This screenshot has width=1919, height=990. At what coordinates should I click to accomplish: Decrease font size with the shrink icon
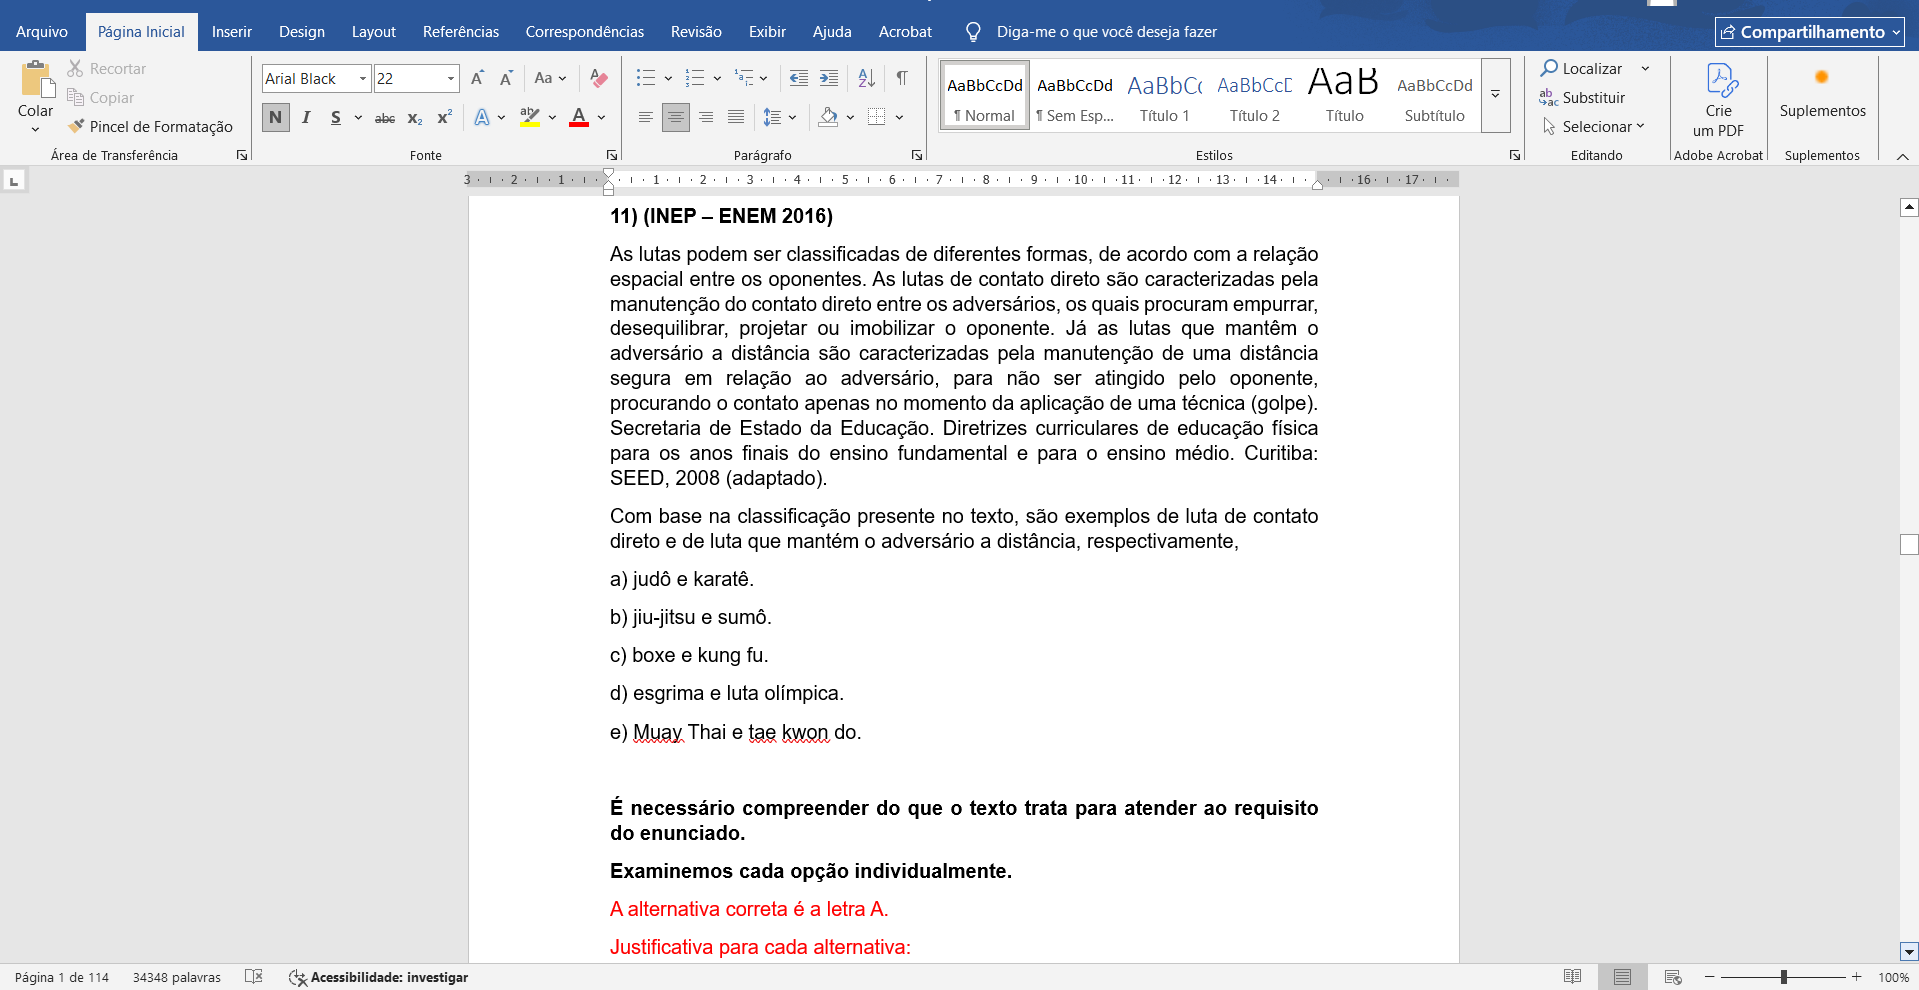[x=506, y=78]
